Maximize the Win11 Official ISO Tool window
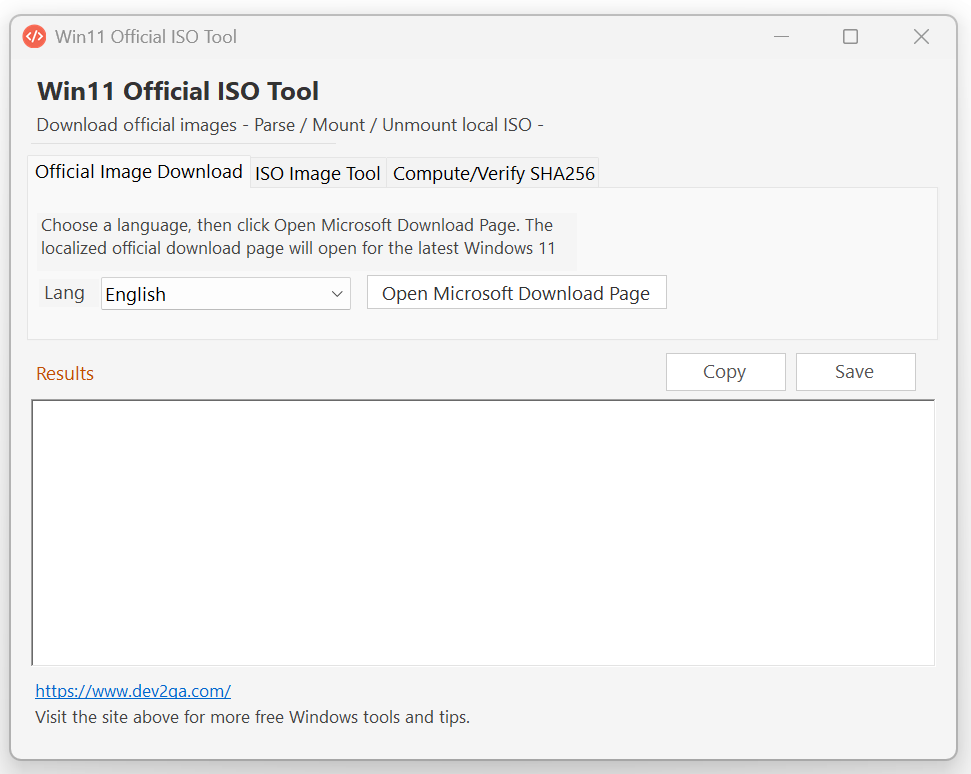Image resolution: width=971 pixels, height=774 pixels. (851, 37)
